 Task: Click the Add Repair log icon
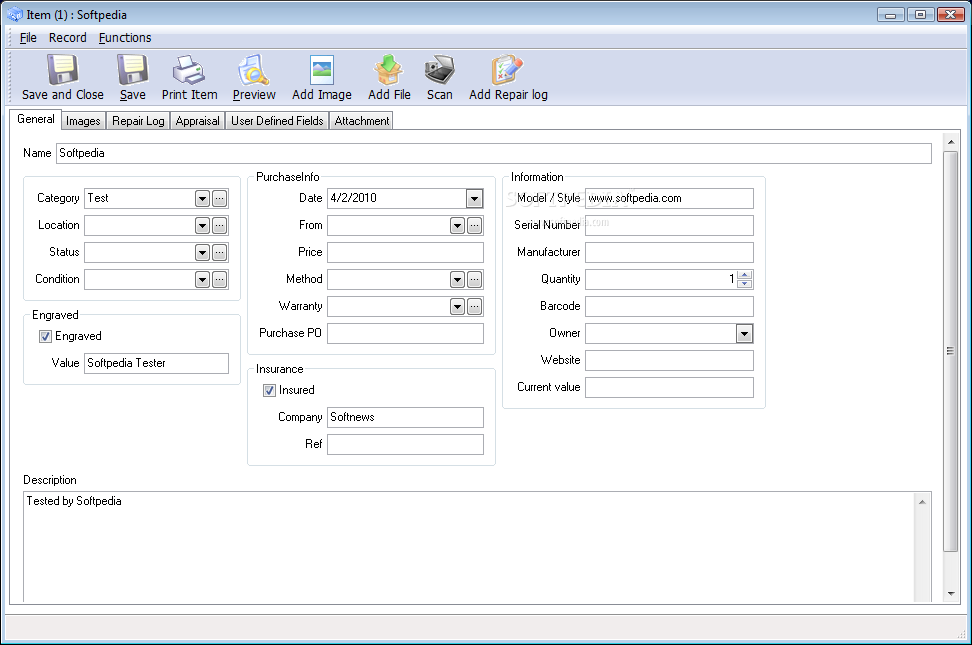[x=508, y=69]
